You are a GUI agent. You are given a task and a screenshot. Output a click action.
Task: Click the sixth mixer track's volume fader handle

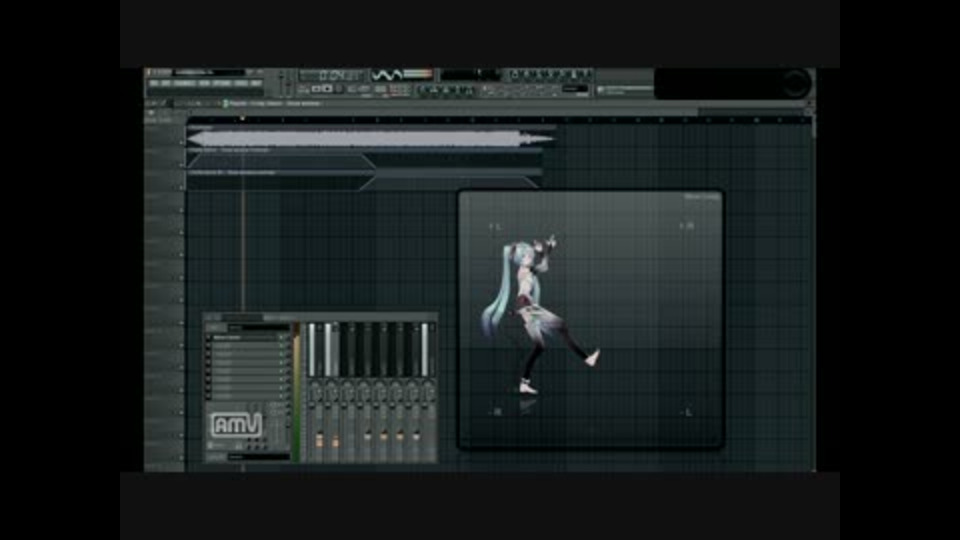(399, 437)
